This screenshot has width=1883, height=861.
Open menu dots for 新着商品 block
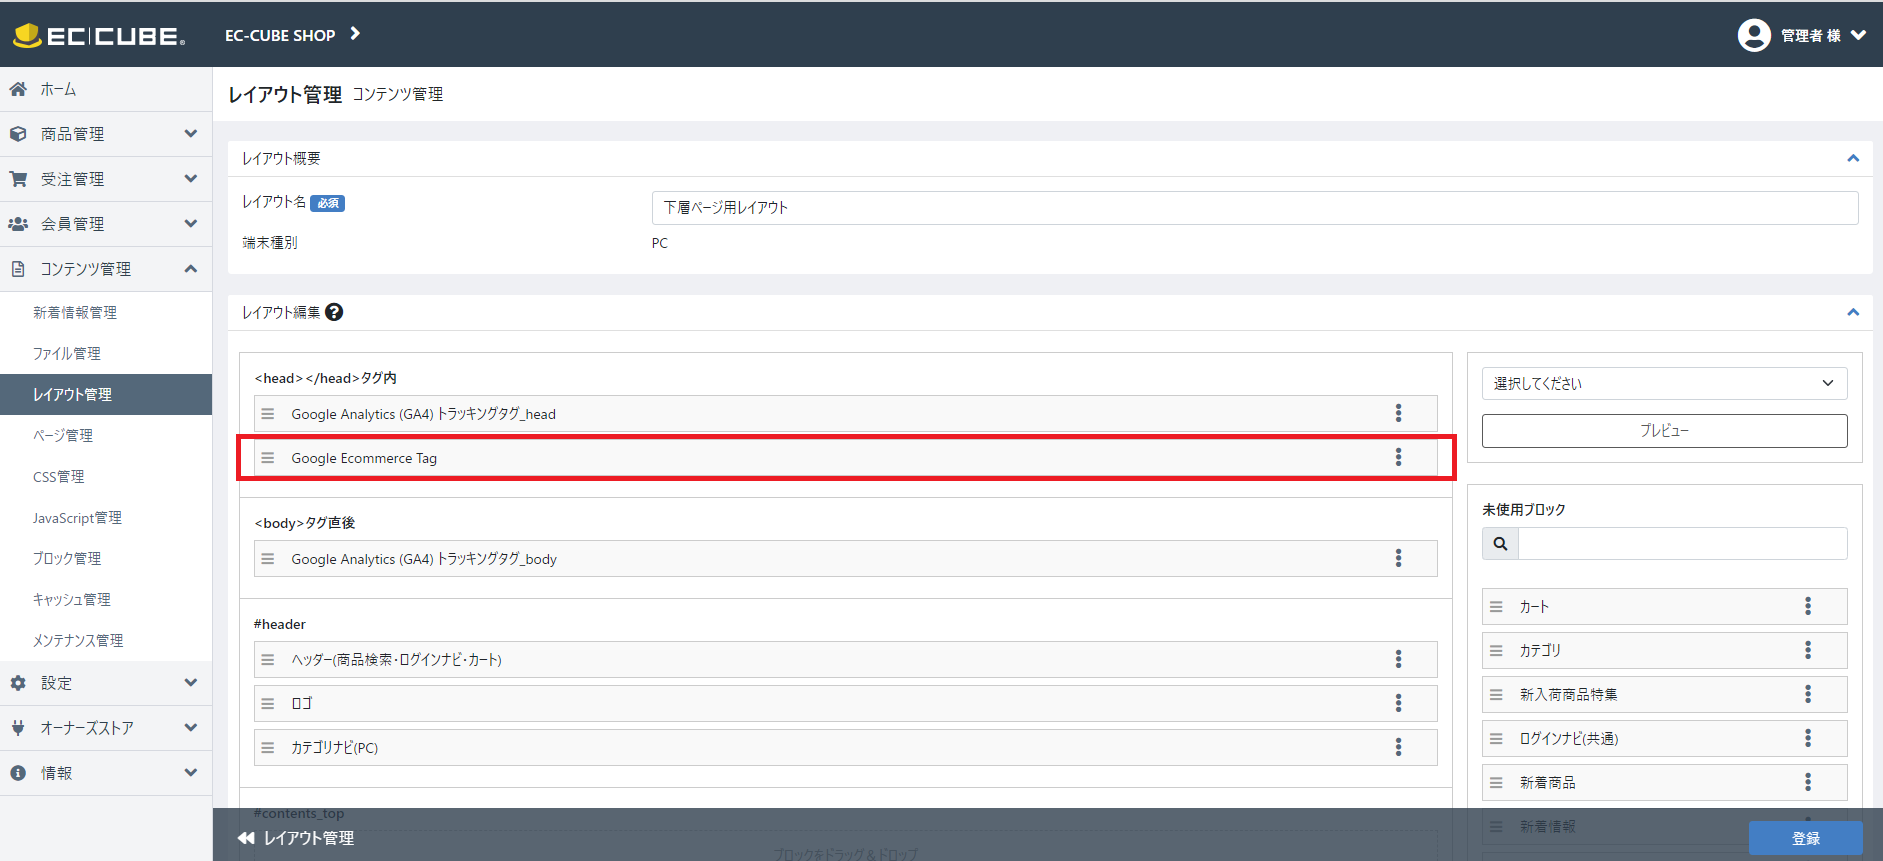(x=1807, y=782)
